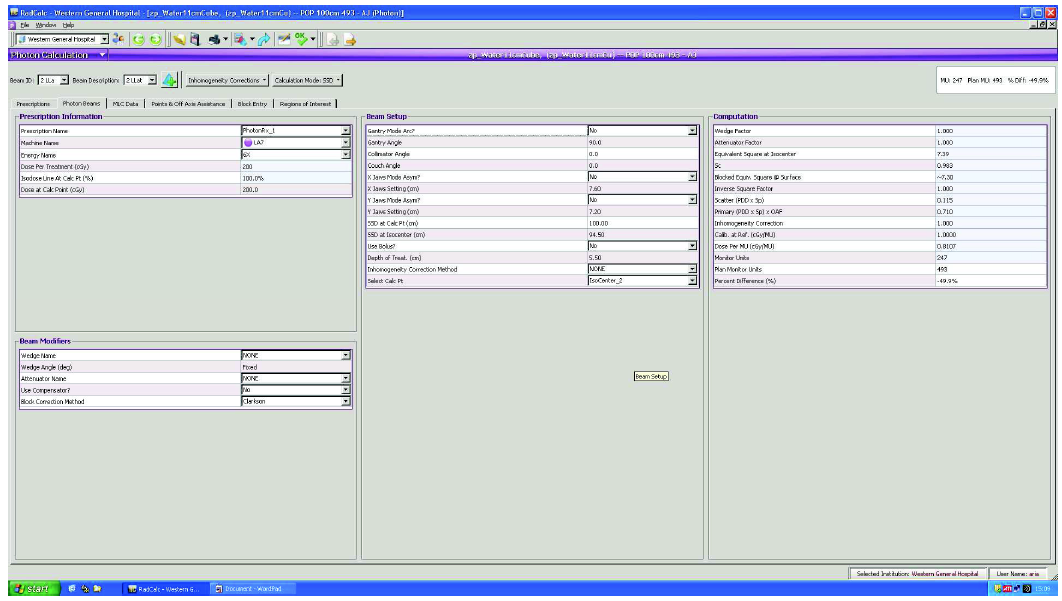Open the Gantry Mode Arc? dropdown
1062x601 pixels.
point(692,130)
